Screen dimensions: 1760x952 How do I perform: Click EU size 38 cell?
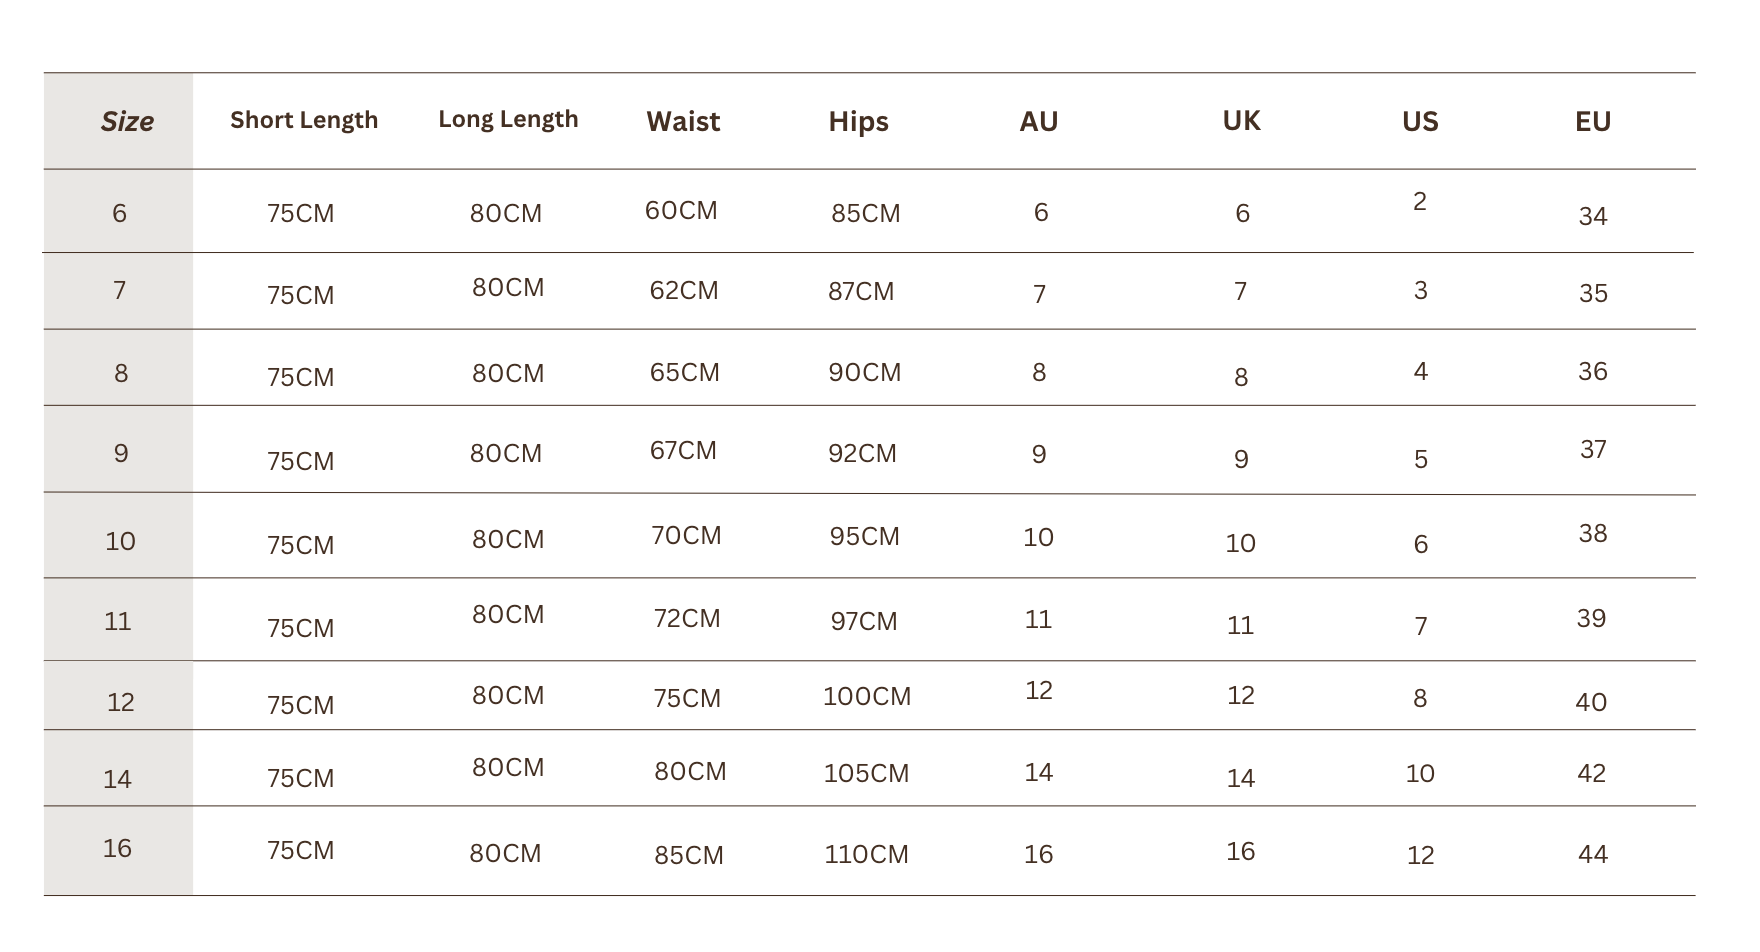point(1593,534)
